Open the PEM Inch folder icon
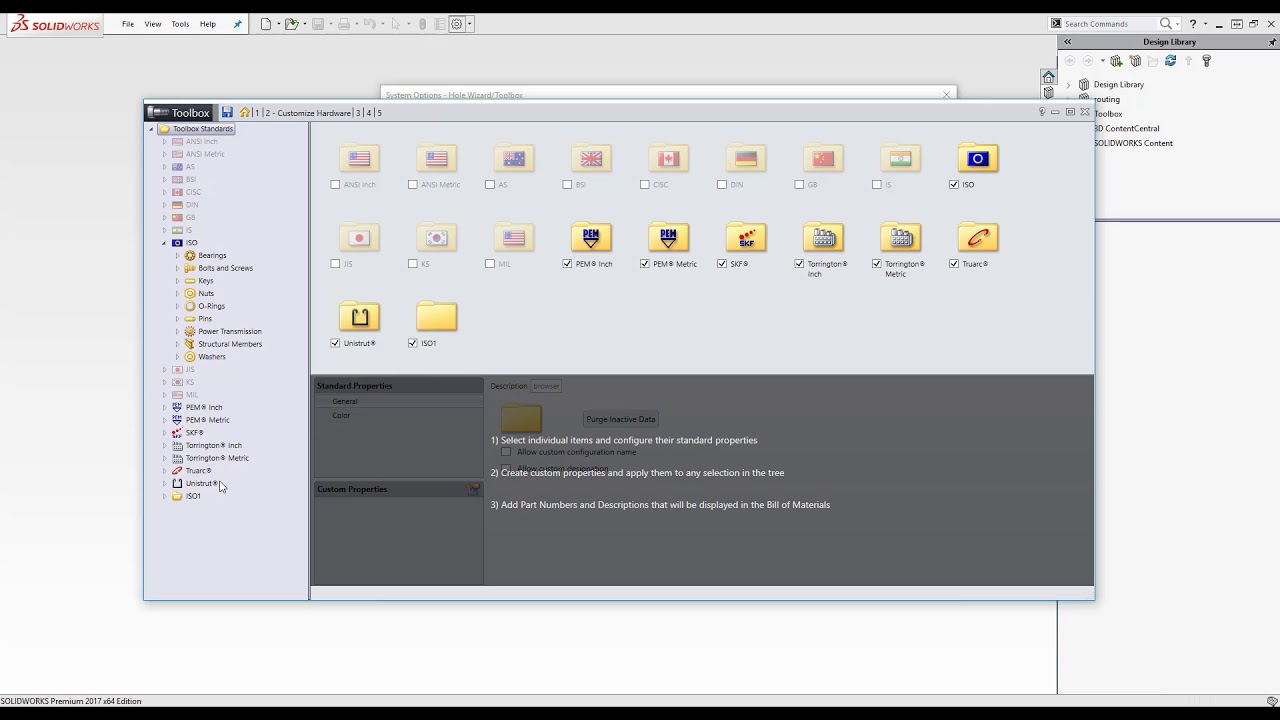This screenshot has width=1280, height=720. click(x=591, y=237)
